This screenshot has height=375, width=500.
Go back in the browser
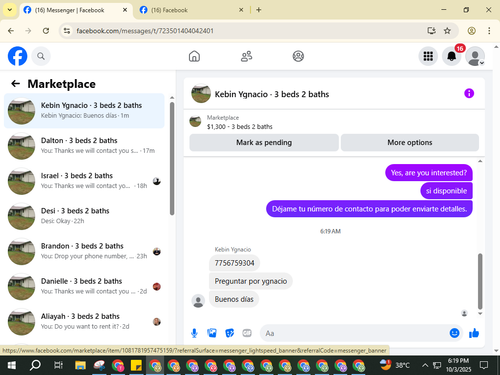tap(11, 31)
